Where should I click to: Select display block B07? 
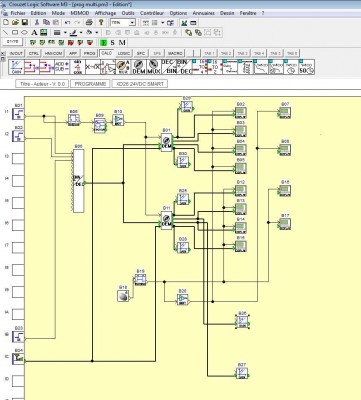(x=285, y=113)
